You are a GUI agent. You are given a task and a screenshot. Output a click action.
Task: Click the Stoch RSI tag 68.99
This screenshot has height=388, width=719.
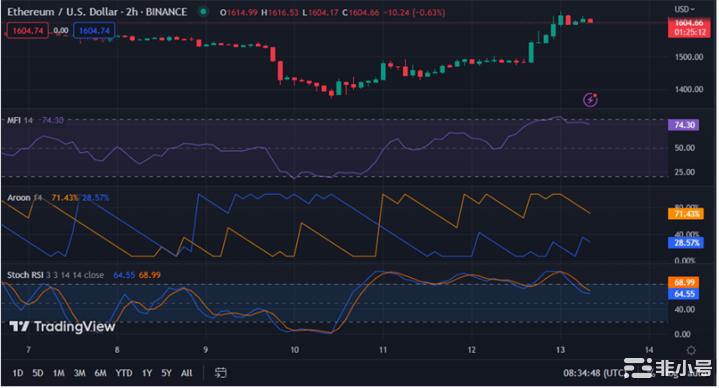(x=684, y=283)
